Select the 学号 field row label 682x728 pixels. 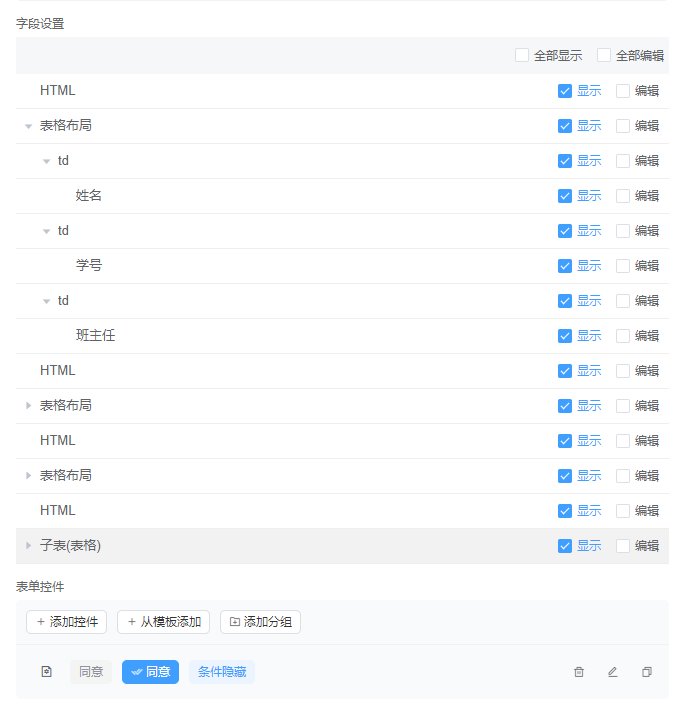(89, 266)
